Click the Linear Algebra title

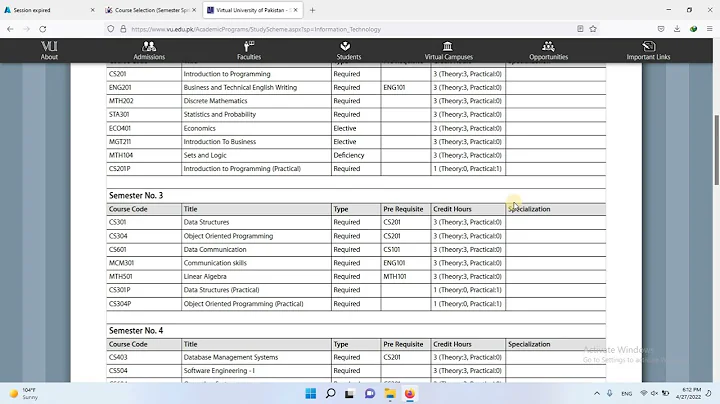pos(205,276)
